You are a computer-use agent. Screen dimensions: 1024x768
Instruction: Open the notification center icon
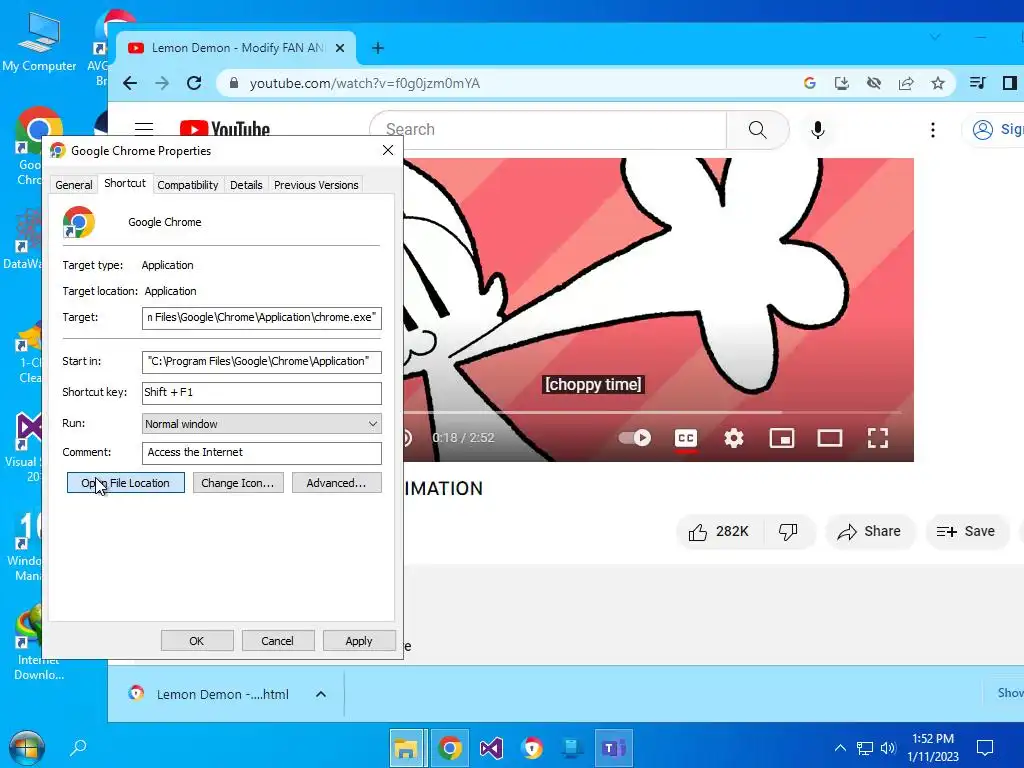pyautogui.click(x=985, y=748)
